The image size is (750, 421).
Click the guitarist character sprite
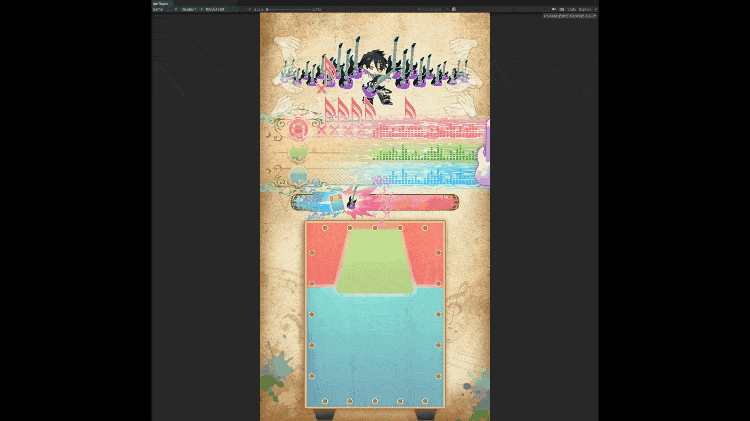pyautogui.click(x=374, y=72)
